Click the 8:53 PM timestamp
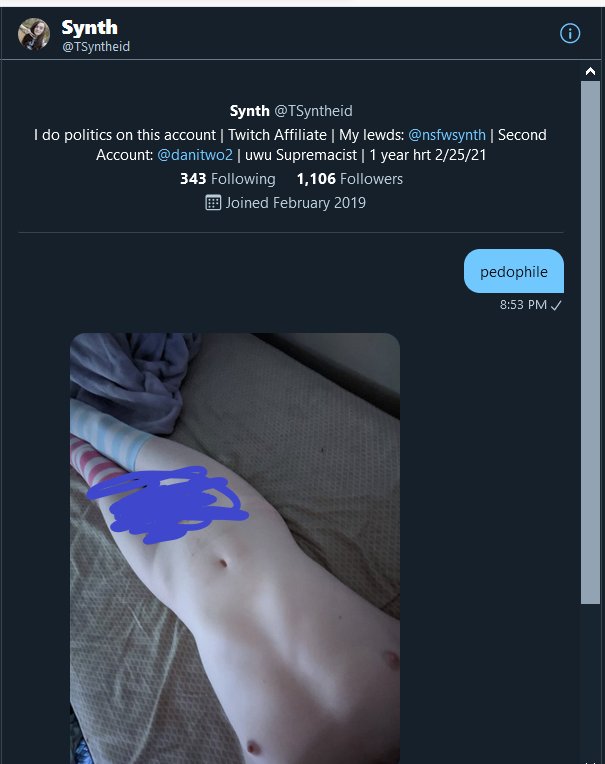 pos(523,305)
